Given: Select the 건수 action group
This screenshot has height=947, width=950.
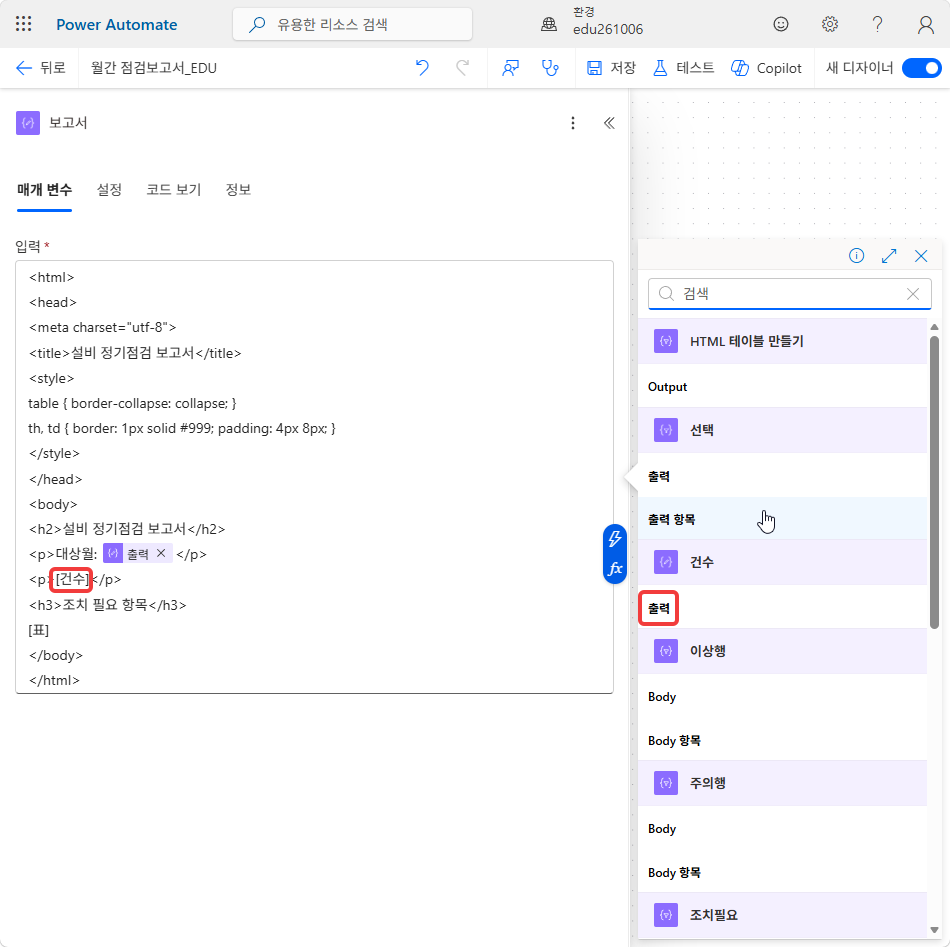Looking at the screenshot, I should (x=782, y=562).
